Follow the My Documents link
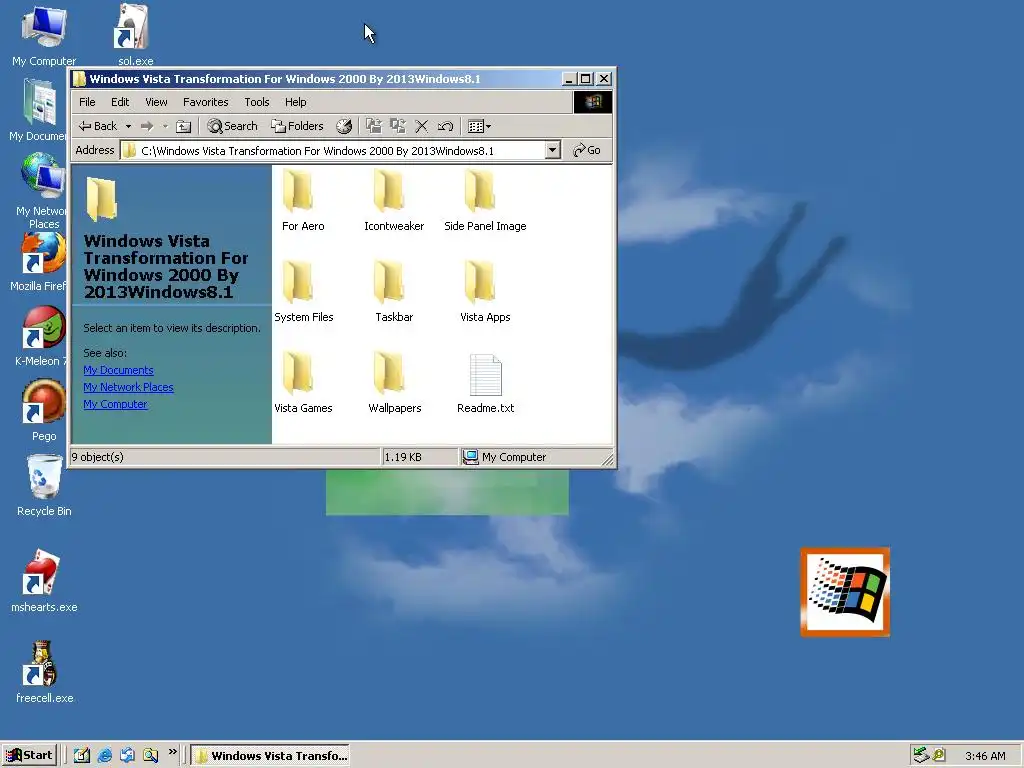The image size is (1024, 768). tap(118, 370)
